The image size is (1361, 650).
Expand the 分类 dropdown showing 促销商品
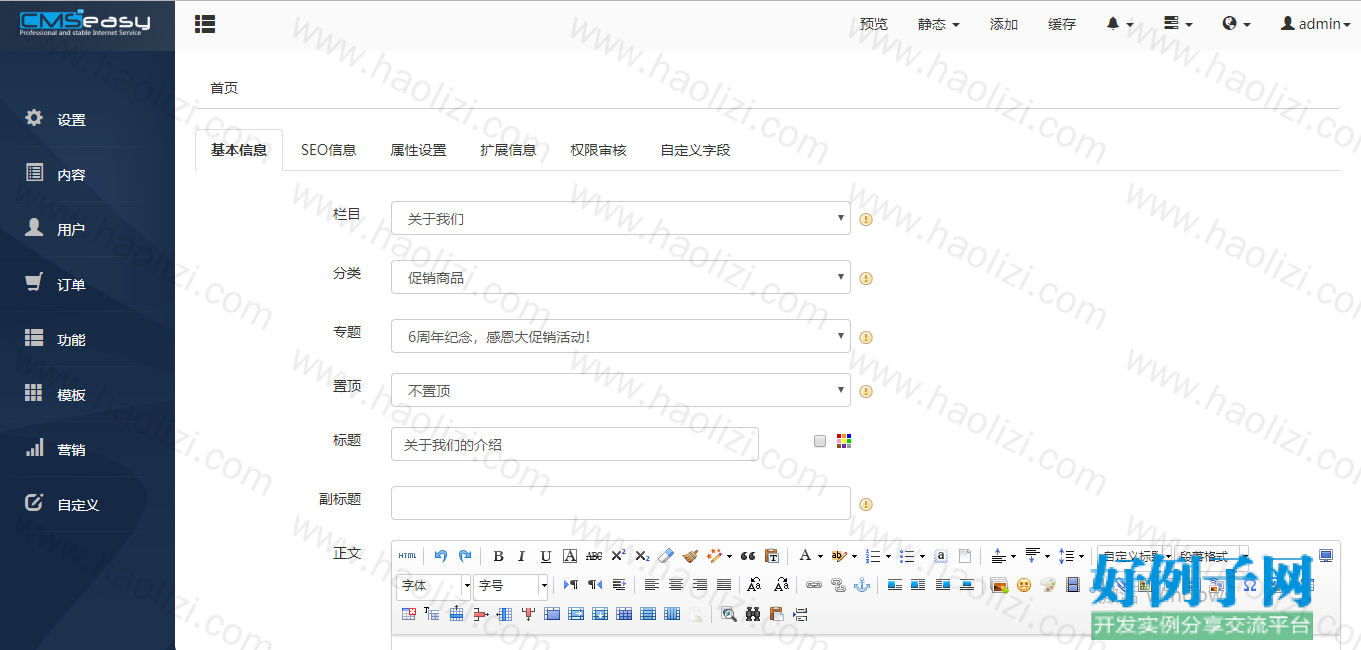point(621,277)
